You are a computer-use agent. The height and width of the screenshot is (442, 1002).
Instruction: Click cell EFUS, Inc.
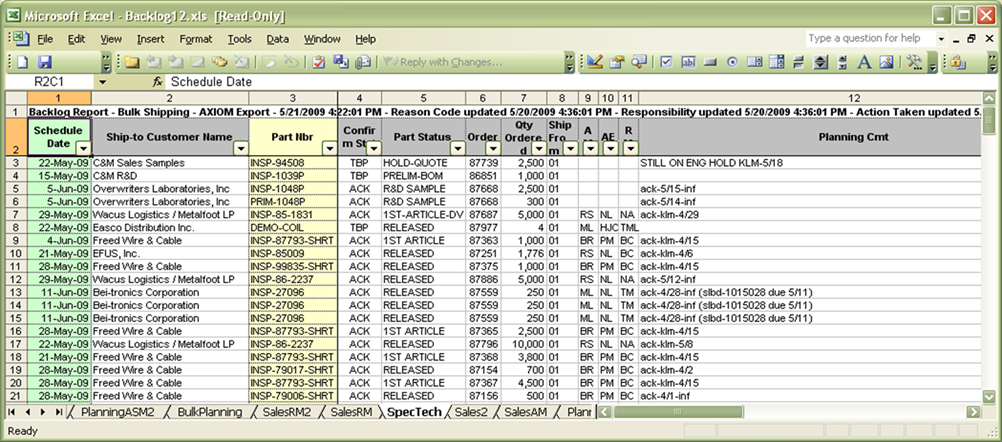pos(170,254)
